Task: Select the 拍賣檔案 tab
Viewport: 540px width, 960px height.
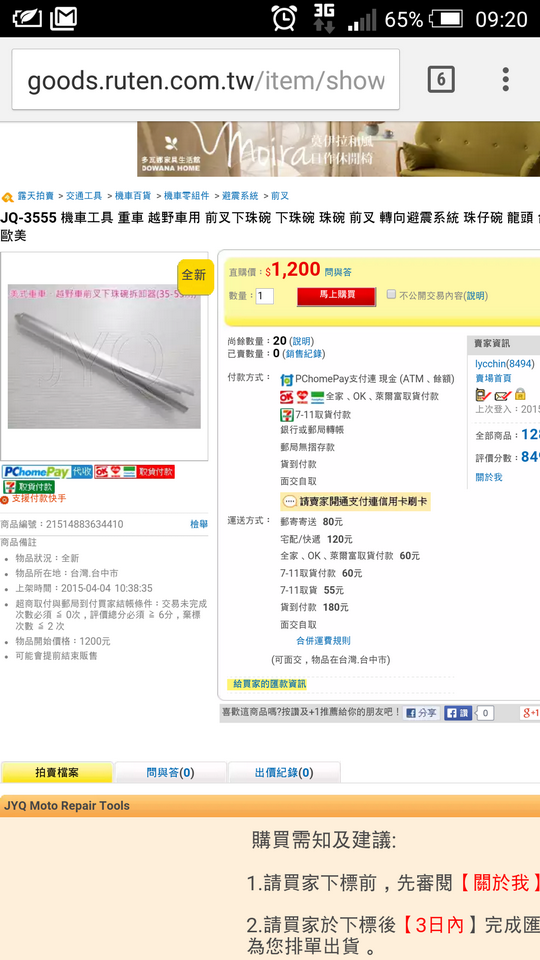Action: coord(57,773)
